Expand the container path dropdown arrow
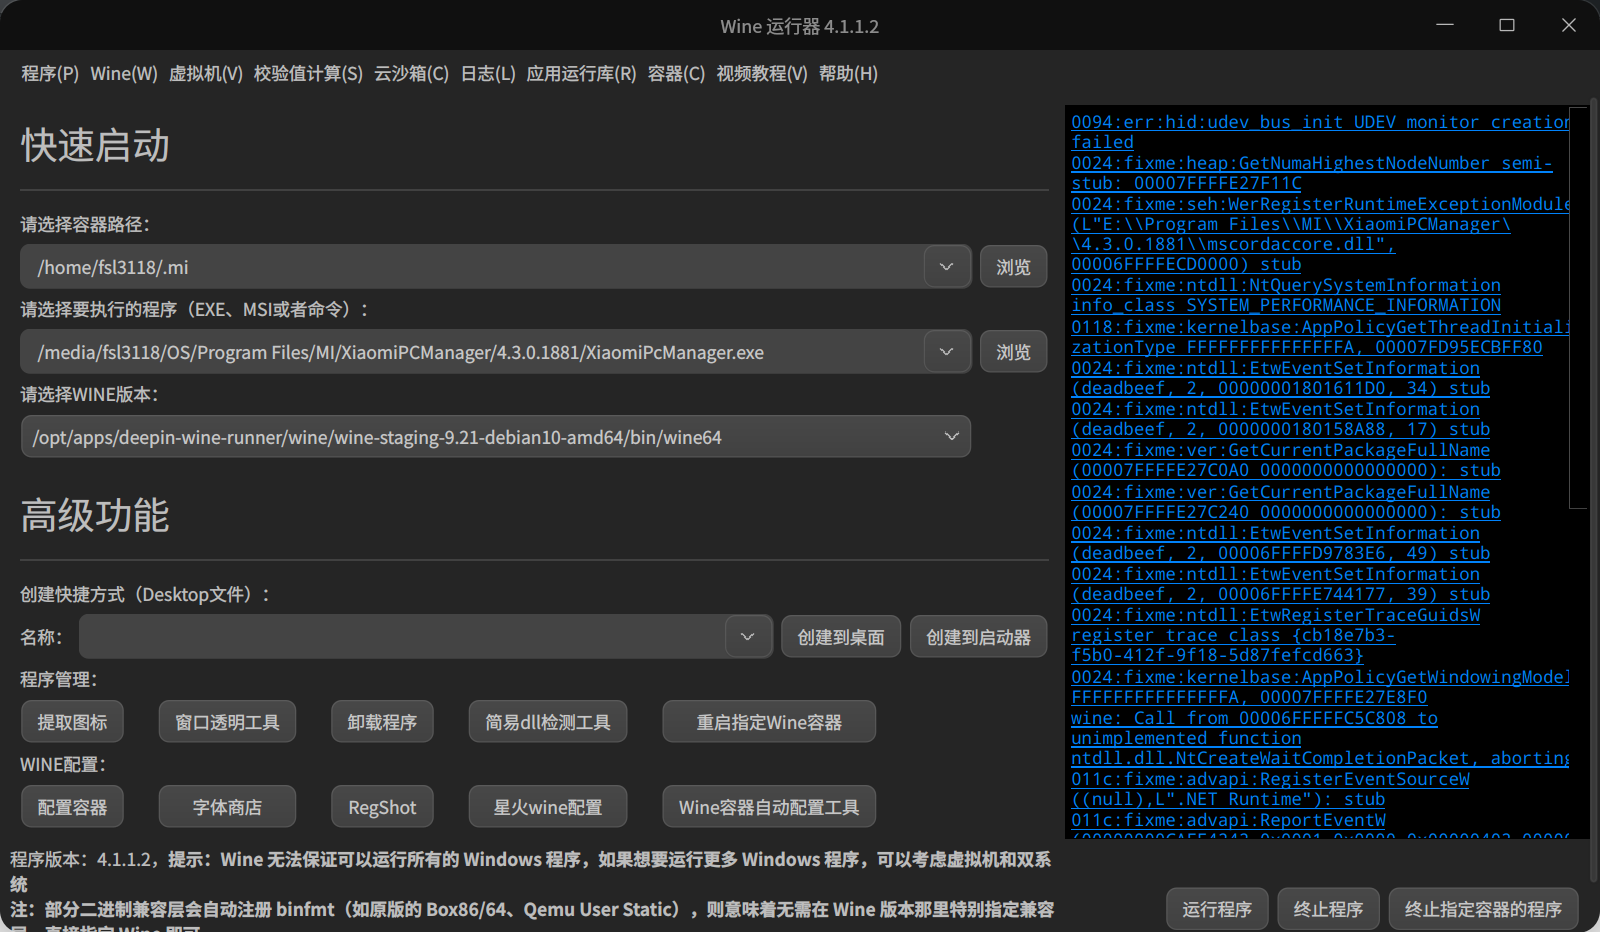1600x932 pixels. (946, 267)
